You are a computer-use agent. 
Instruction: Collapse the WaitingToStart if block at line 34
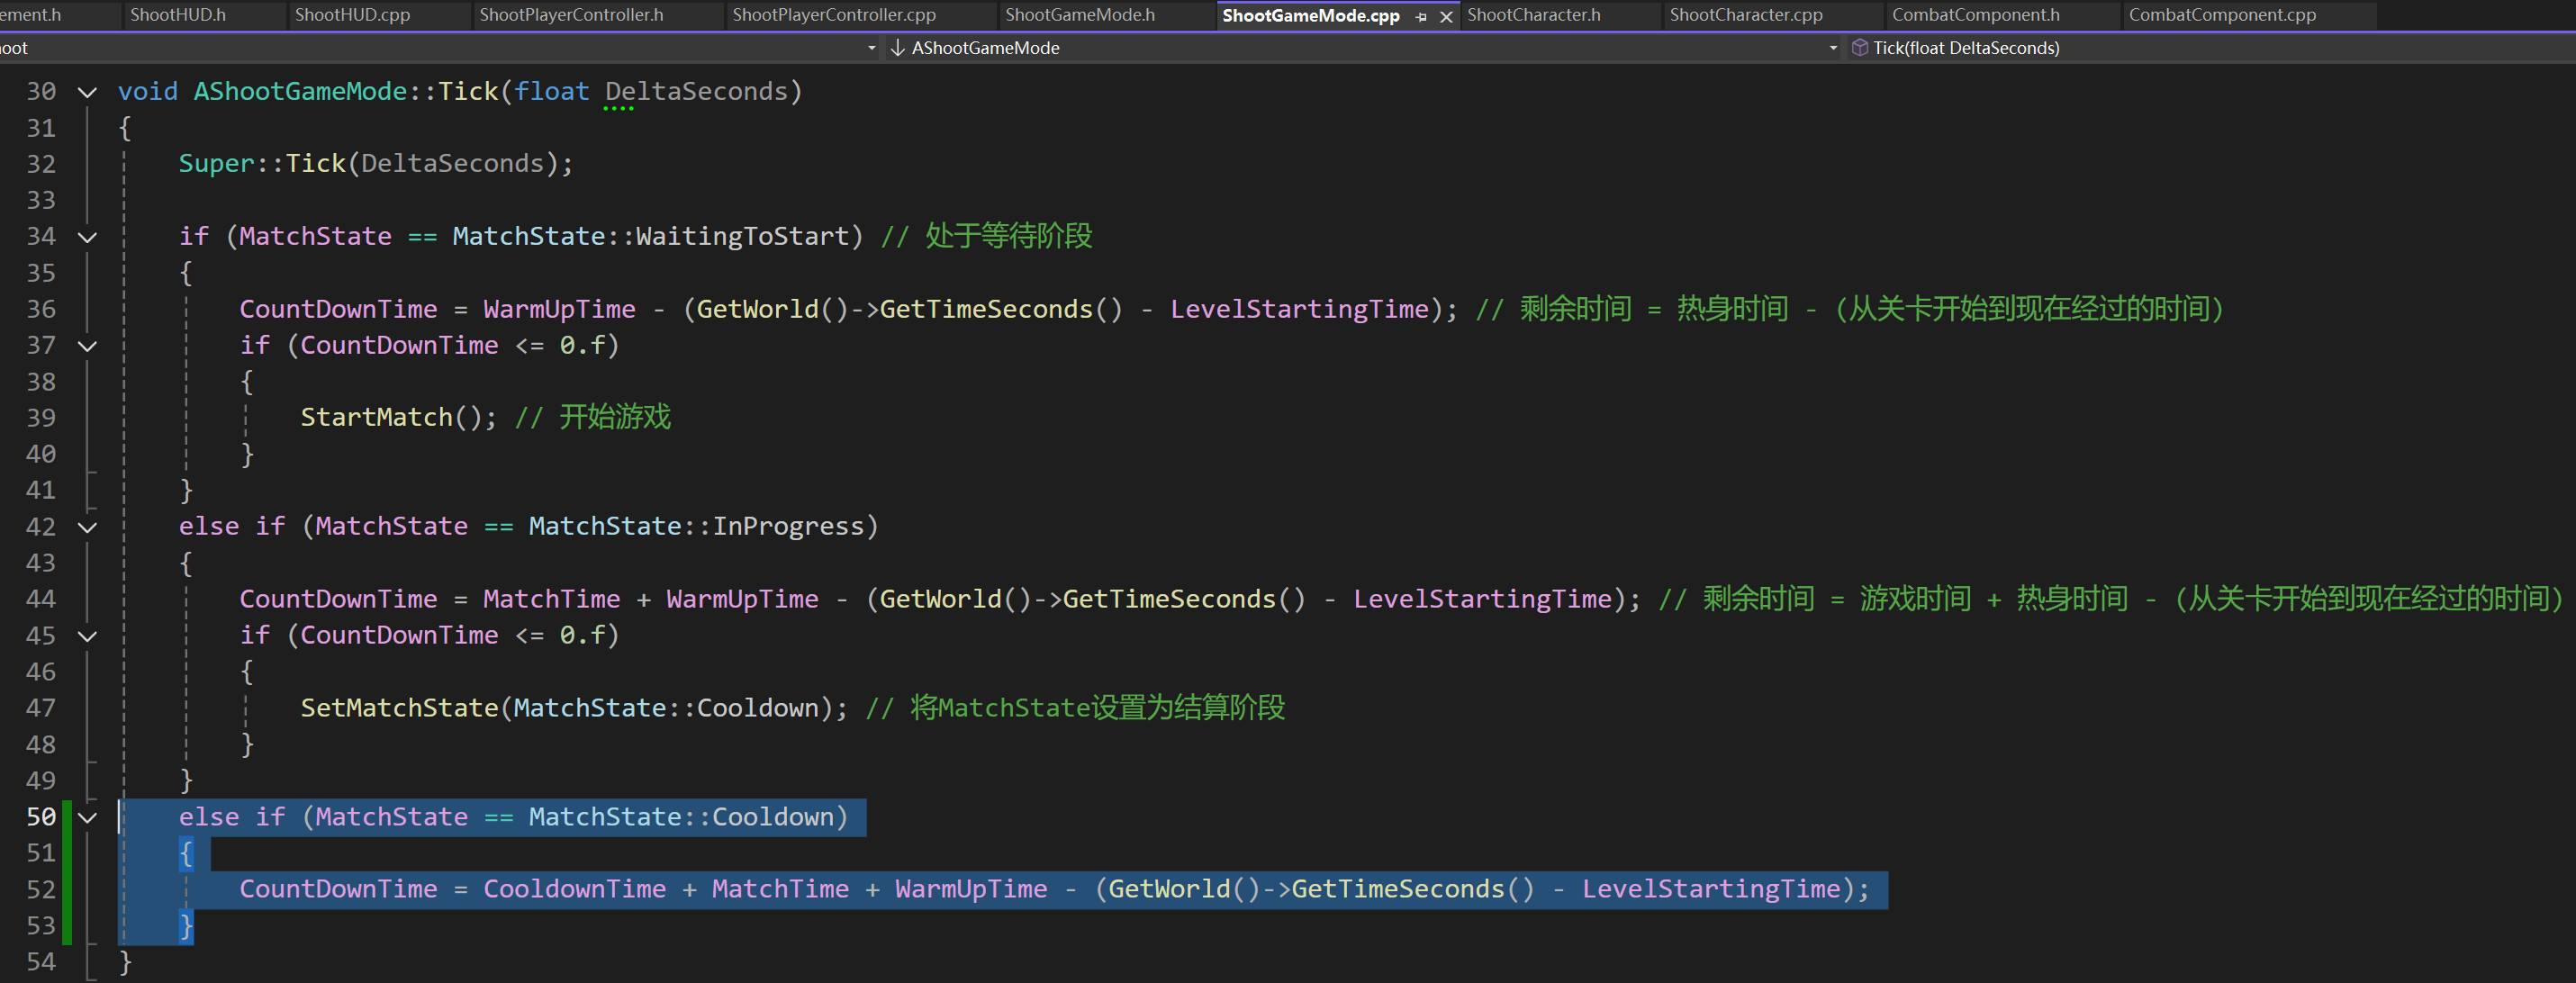click(x=88, y=237)
